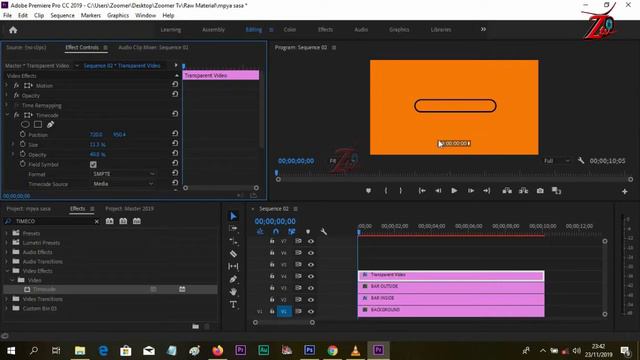
Task: Select the Track Select Forward tool
Action: tap(233, 229)
